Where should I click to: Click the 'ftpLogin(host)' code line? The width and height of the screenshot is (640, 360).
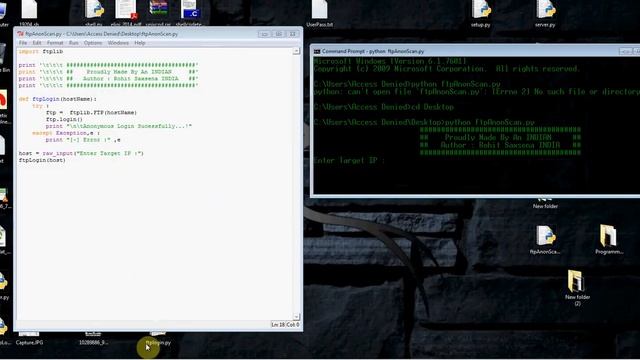click(42, 160)
